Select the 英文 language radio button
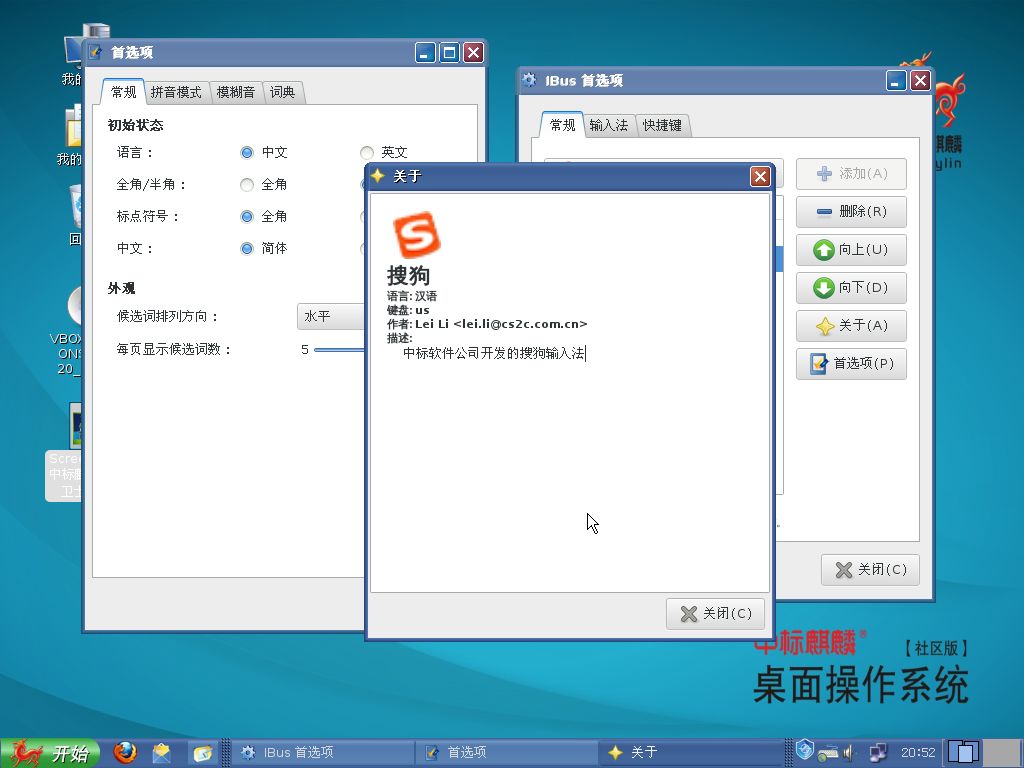The width and height of the screenshot is (1024, 768). click(367, 152)
